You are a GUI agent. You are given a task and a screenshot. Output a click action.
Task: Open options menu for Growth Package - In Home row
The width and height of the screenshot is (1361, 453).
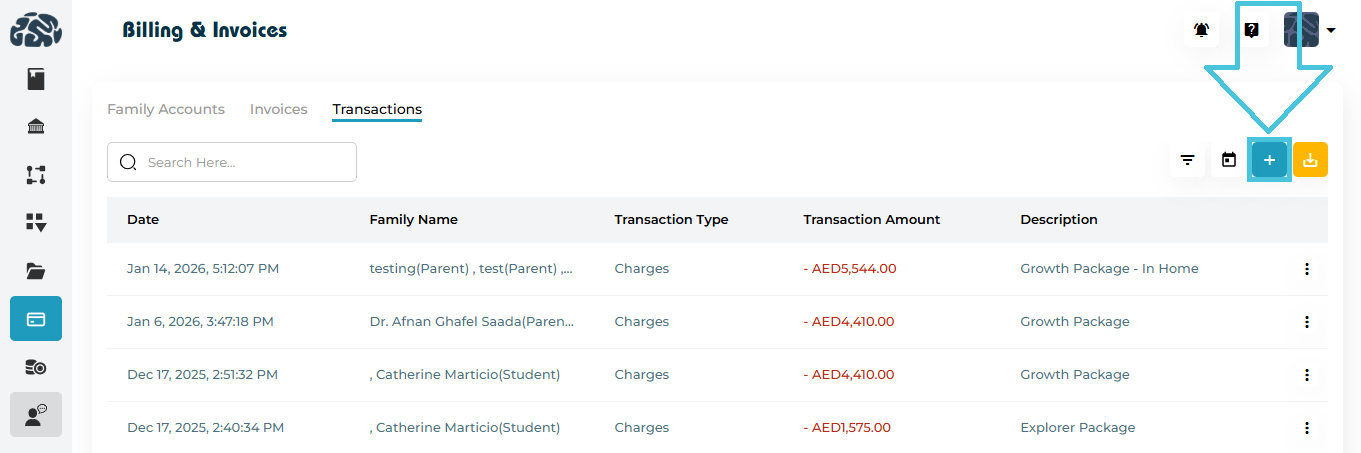[1306, 269]
